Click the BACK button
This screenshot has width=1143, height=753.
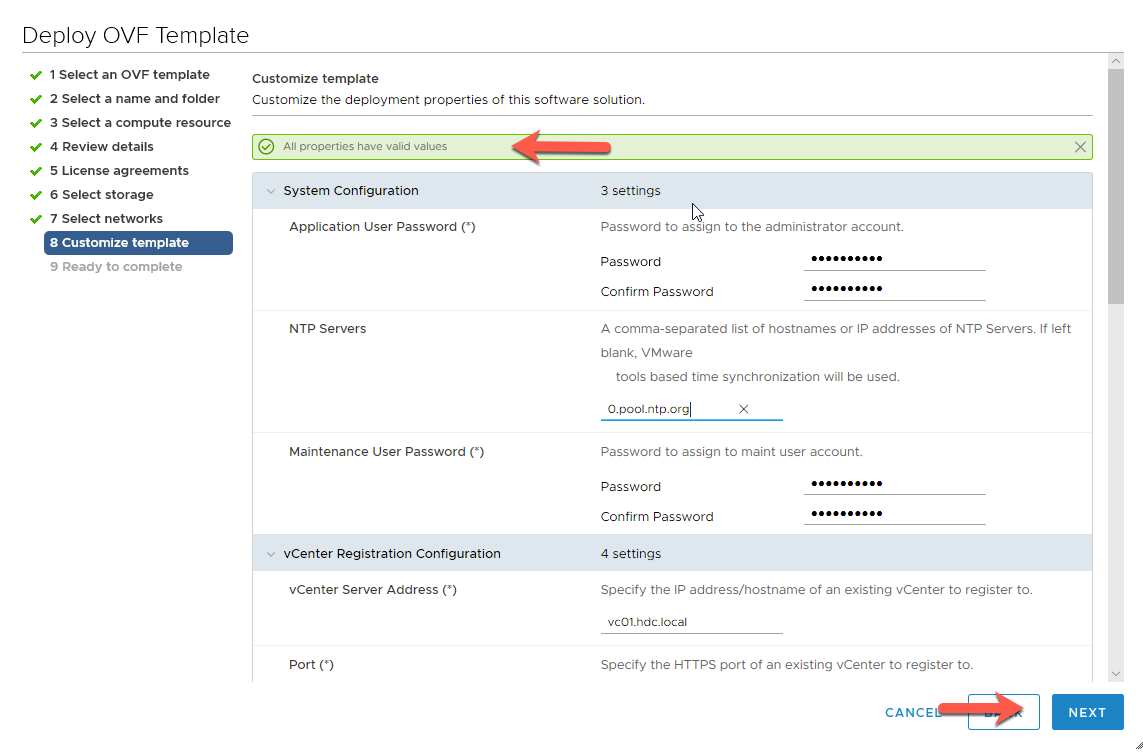(x=1003, y=712)
